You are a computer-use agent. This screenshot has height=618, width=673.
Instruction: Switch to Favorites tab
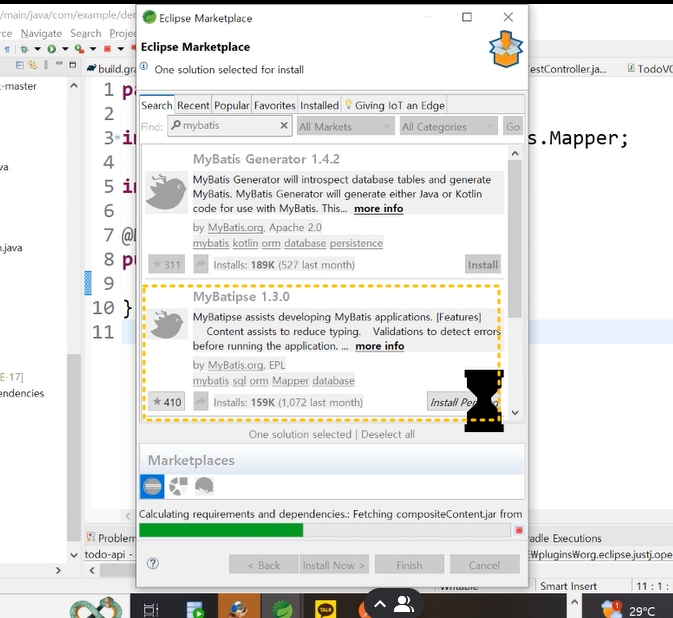click(x=275, y=106)
